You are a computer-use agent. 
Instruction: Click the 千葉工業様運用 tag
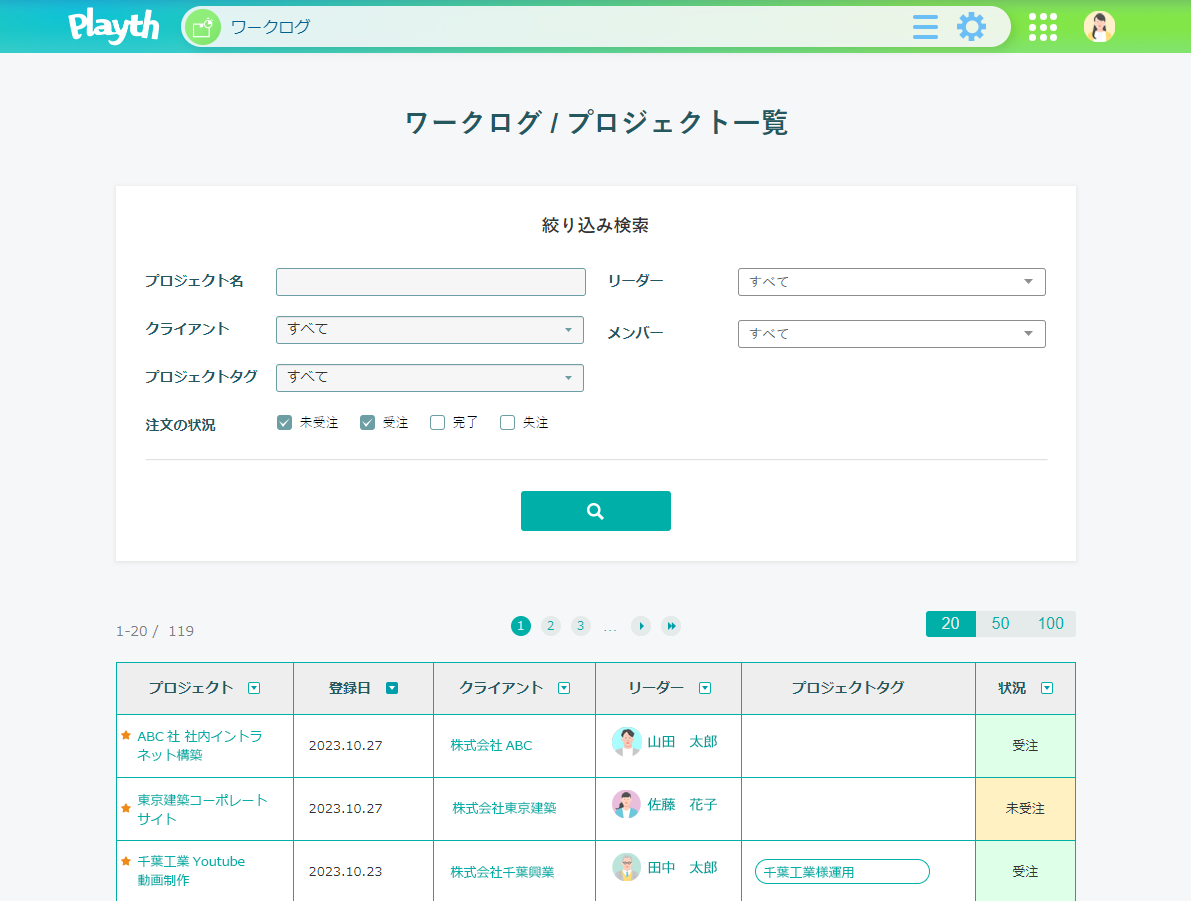click(x=842, y=872)
